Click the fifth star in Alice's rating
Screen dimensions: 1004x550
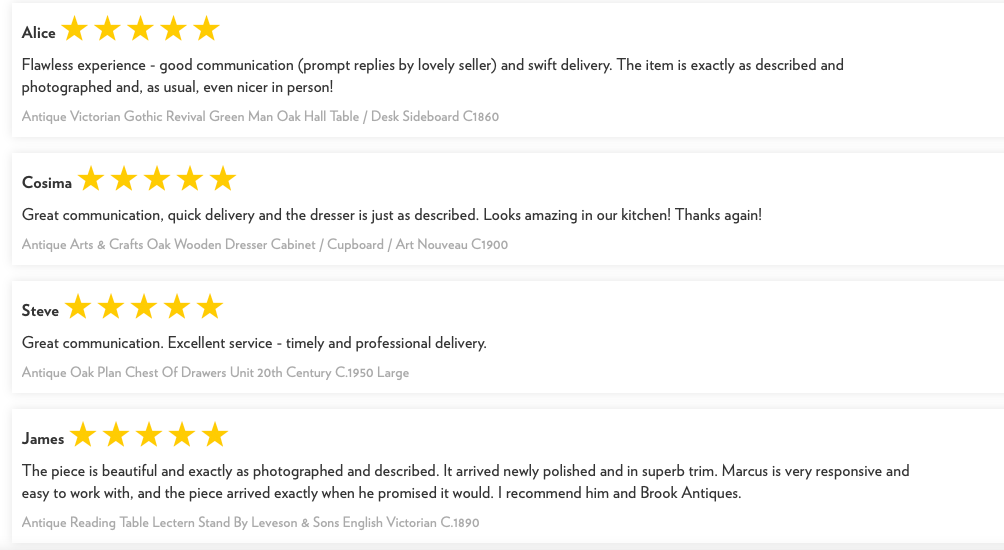tap(206, 29)
